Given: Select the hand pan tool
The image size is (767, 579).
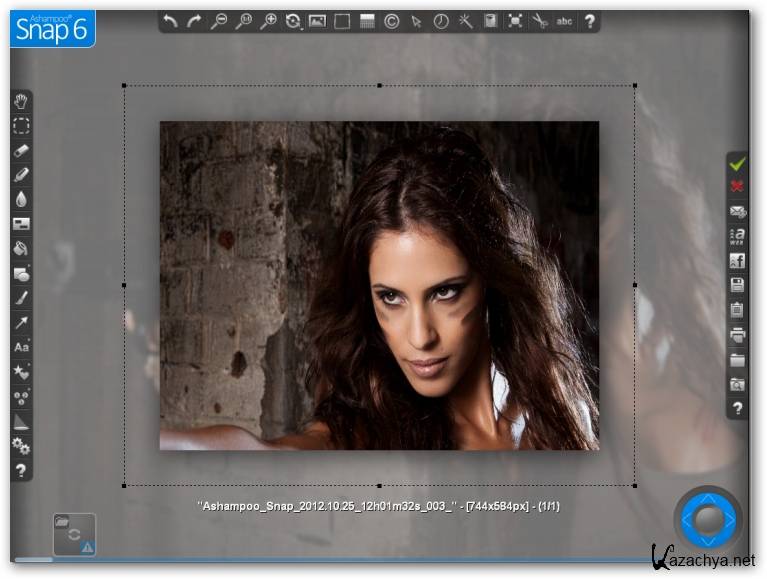Looking at the screenshot, I should coord(21,101).
